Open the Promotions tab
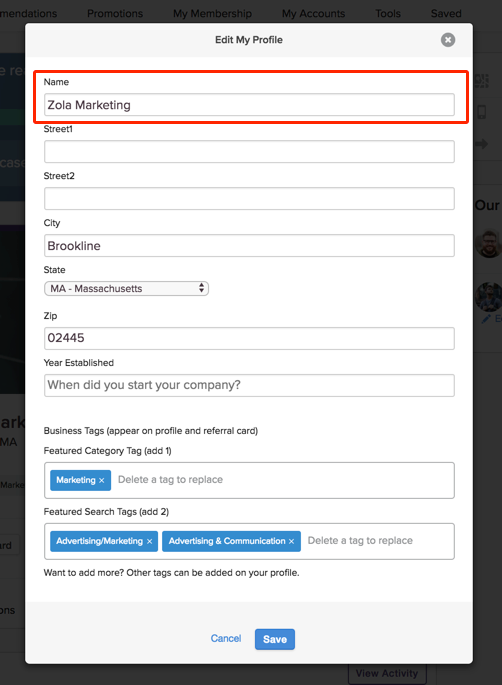Viewport: 502px width, 685px height. click(115, 14)
